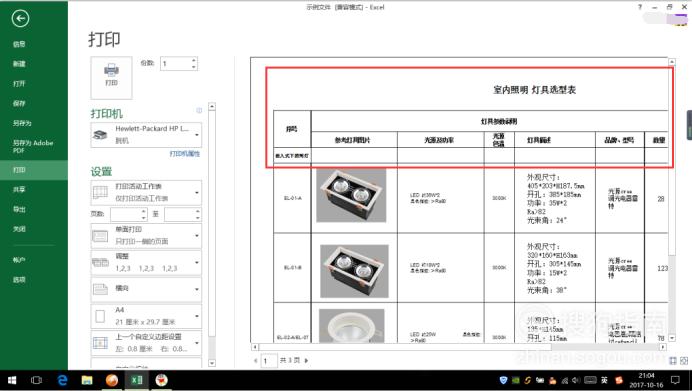Click the Print button with printer icon

tap(111, 77)
